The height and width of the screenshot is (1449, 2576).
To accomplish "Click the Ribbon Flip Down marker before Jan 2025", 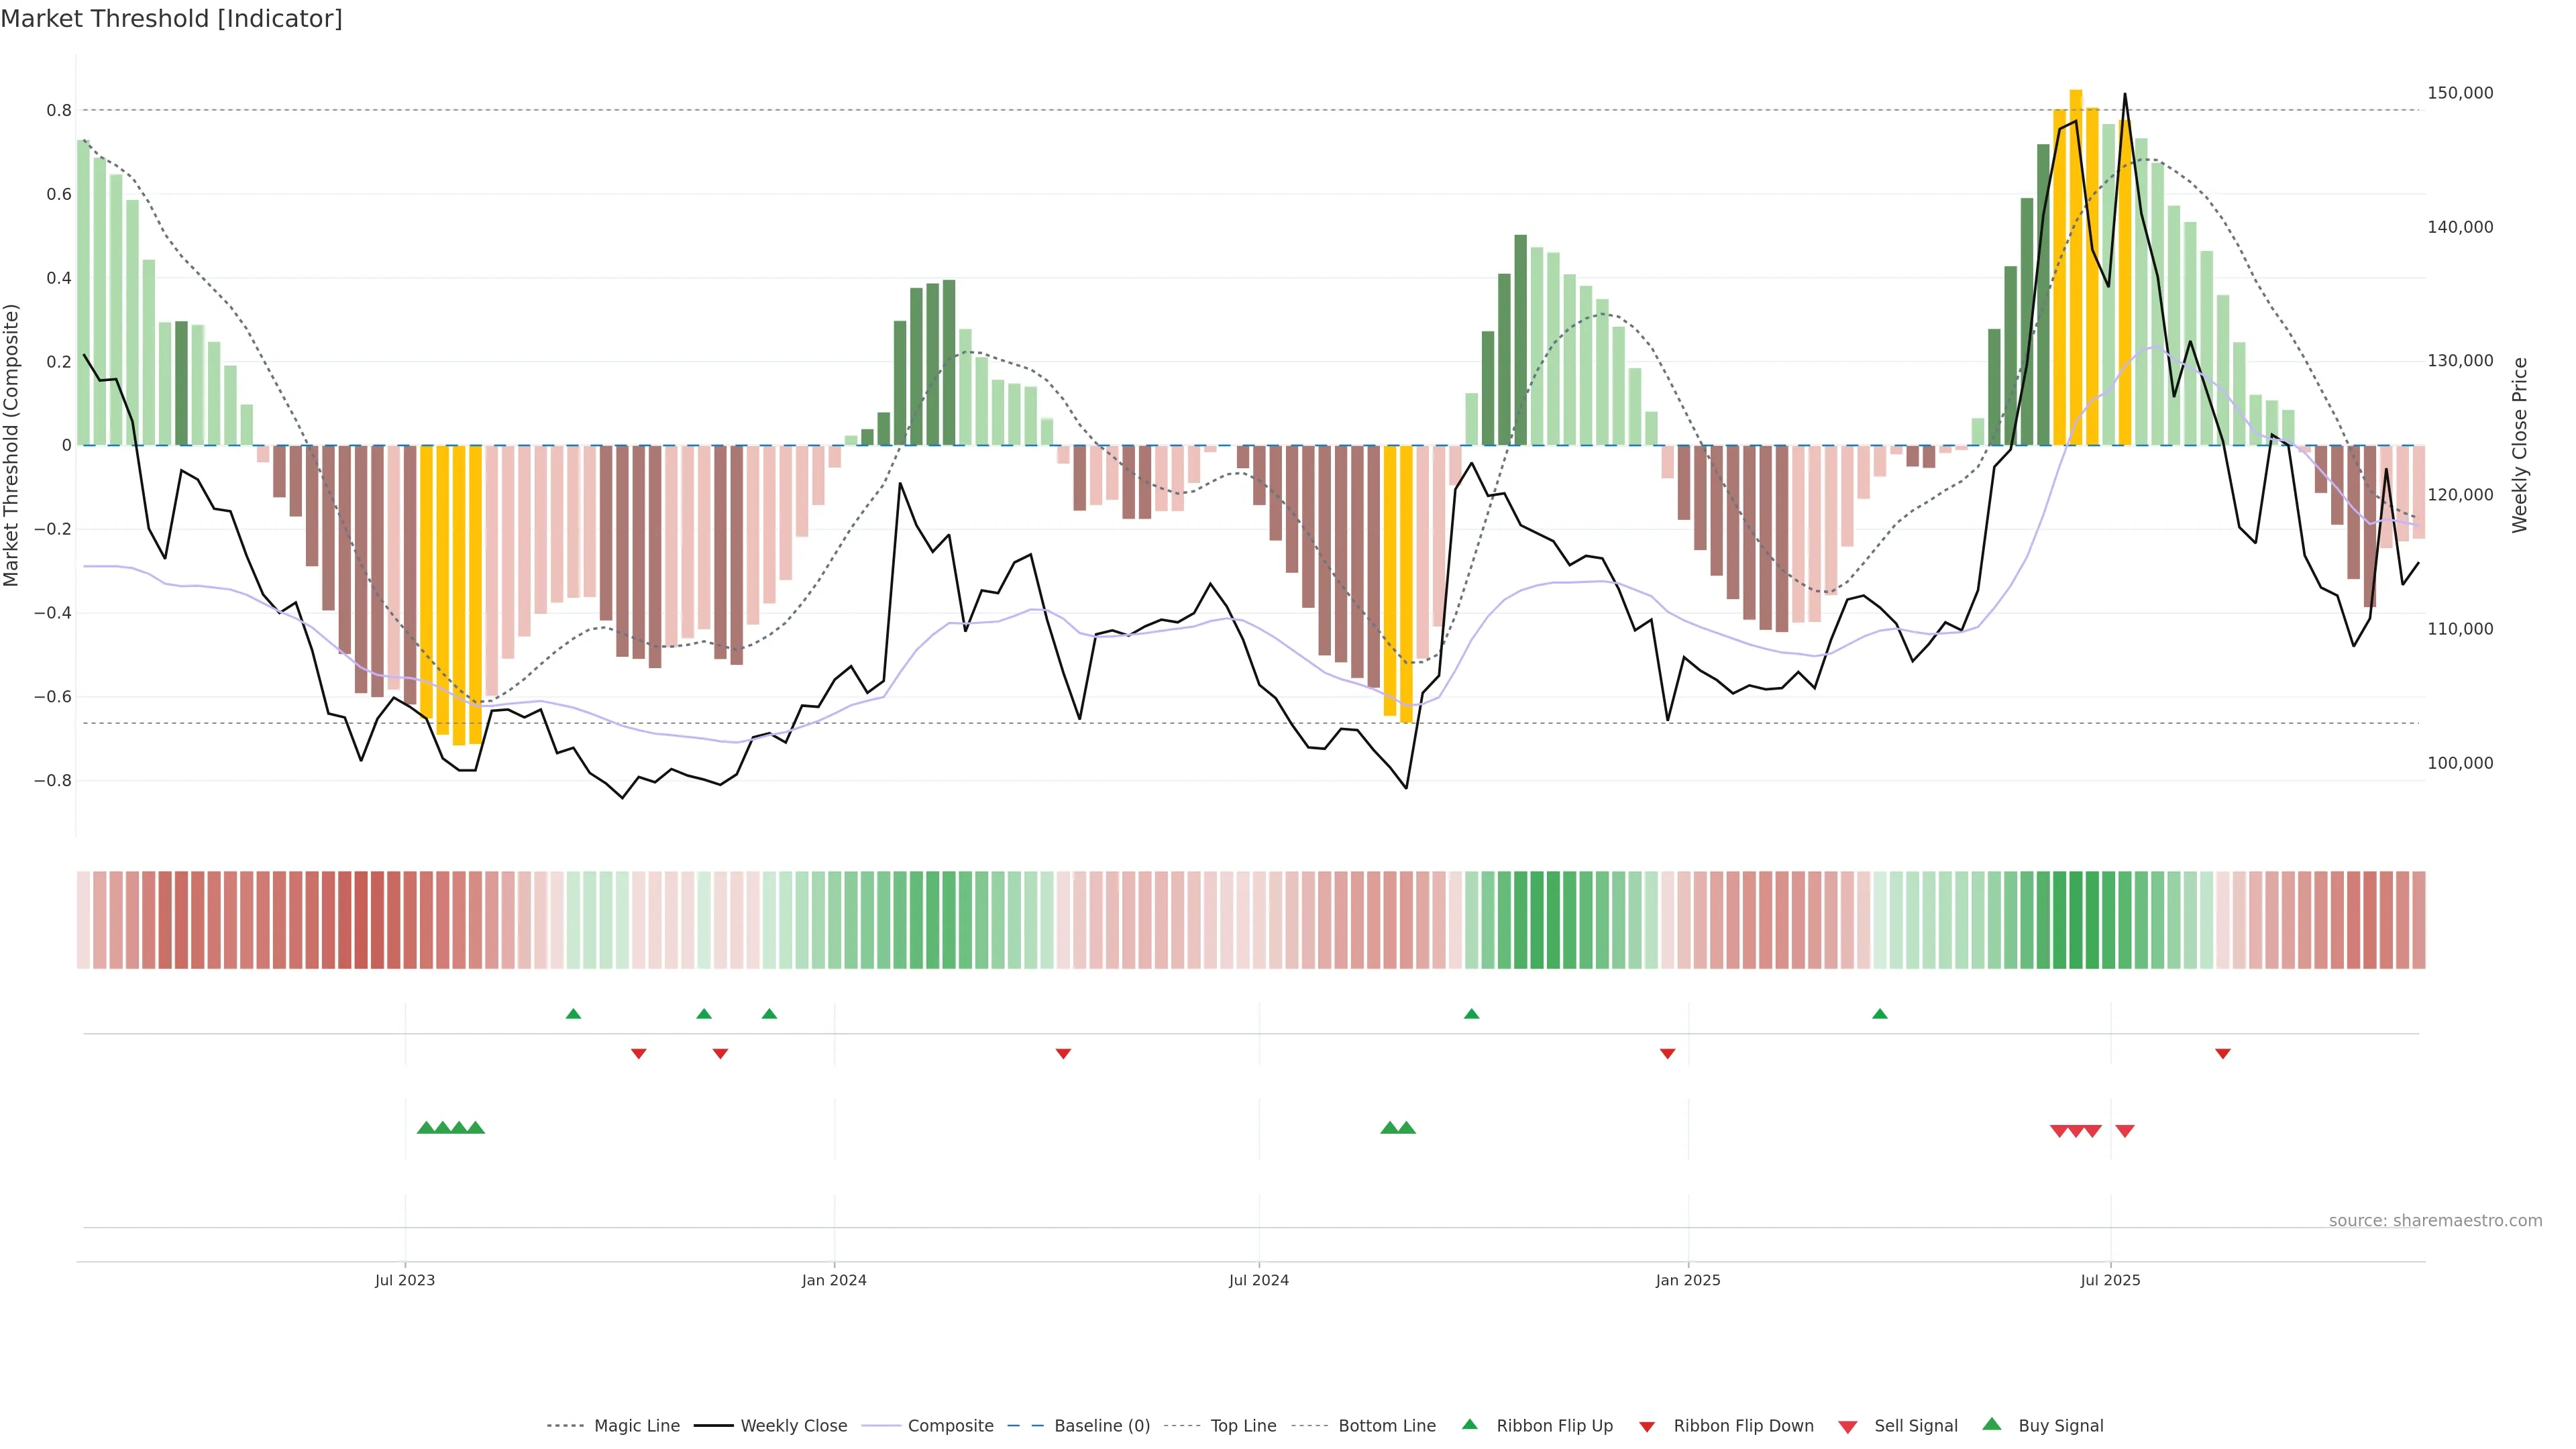I will point(1667,1053).
